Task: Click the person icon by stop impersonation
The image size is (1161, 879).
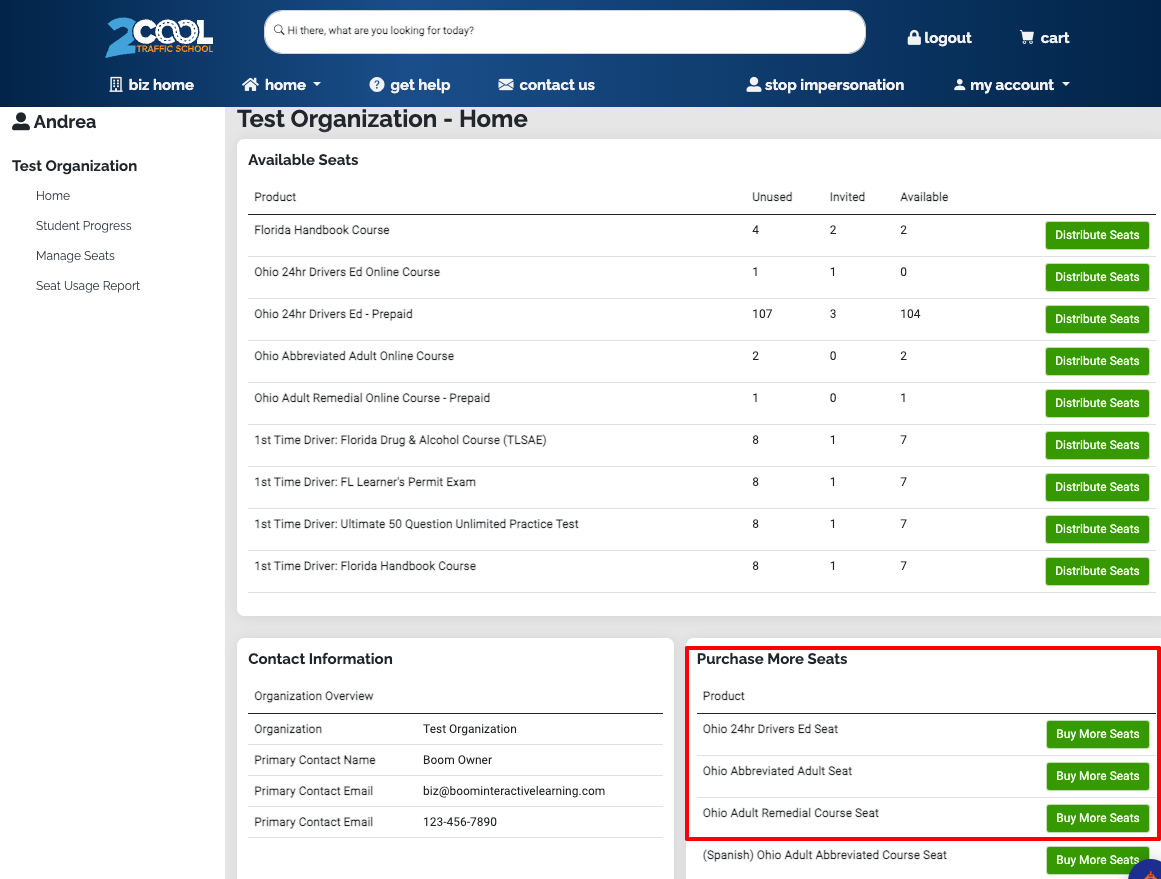Action: coord(753,84)
